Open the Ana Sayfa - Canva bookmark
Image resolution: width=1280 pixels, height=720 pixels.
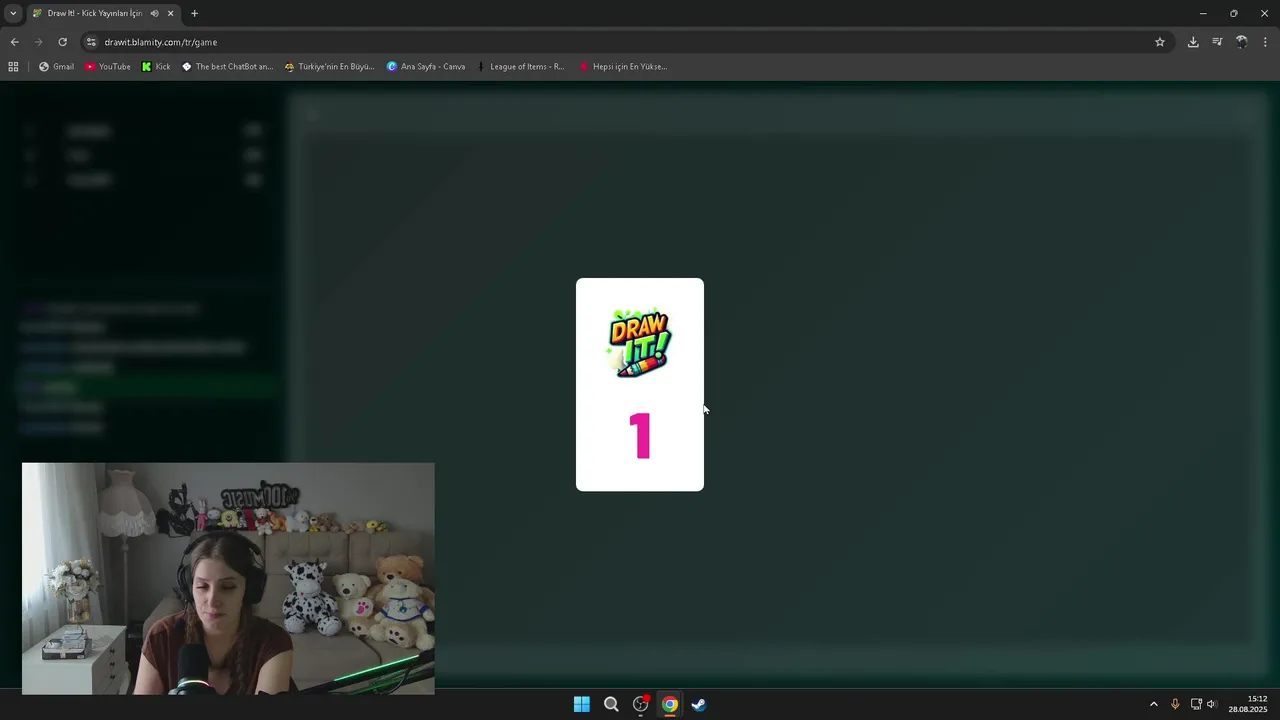tap(426, 67)
